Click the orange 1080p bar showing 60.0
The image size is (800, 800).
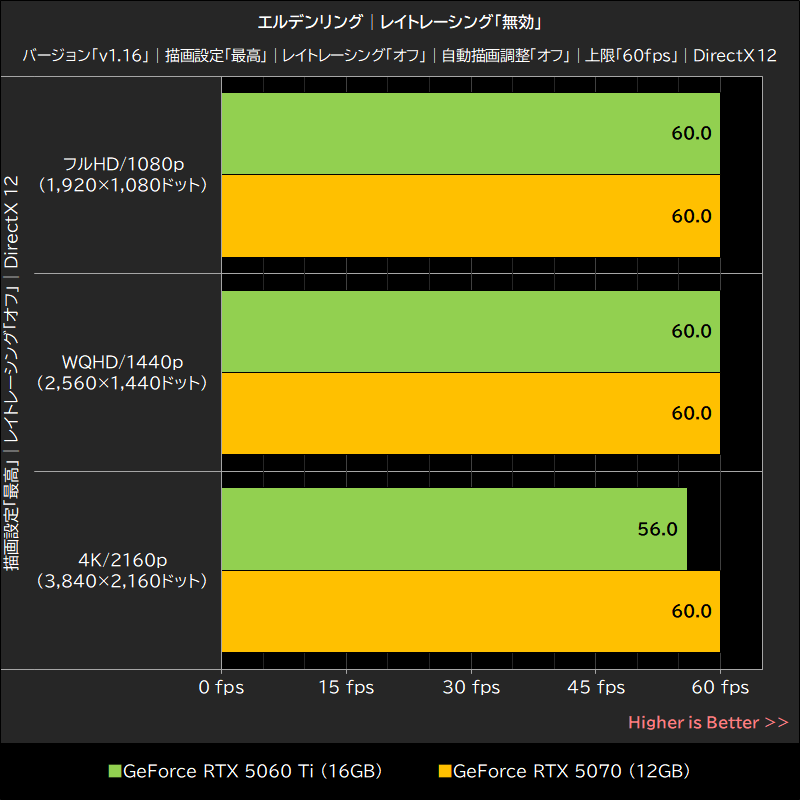tap(470, 216)
